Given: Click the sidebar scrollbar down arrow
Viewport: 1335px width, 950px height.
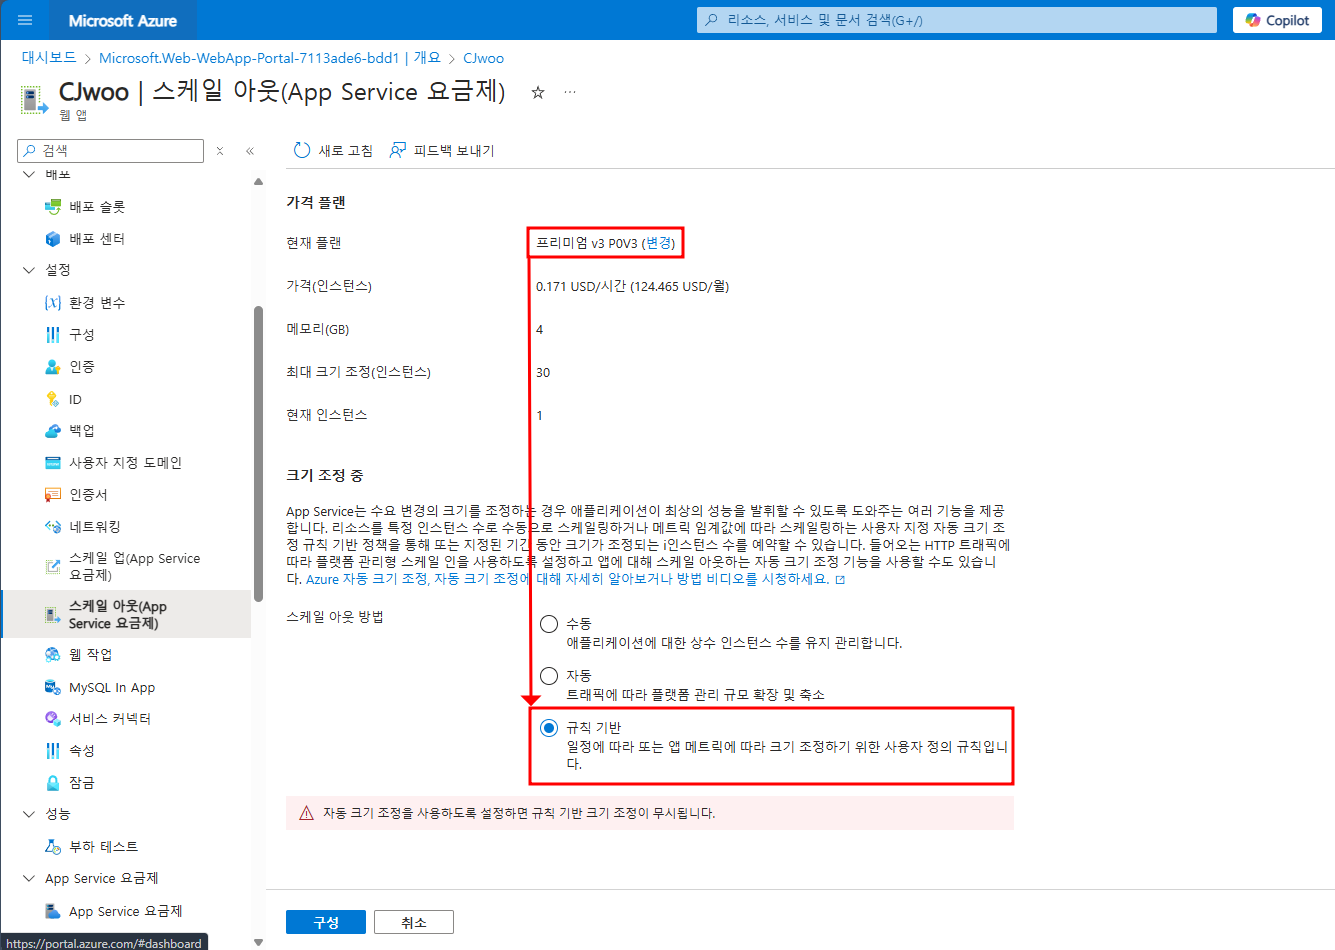Looking at the screenshot, I should tap(258, 942).
